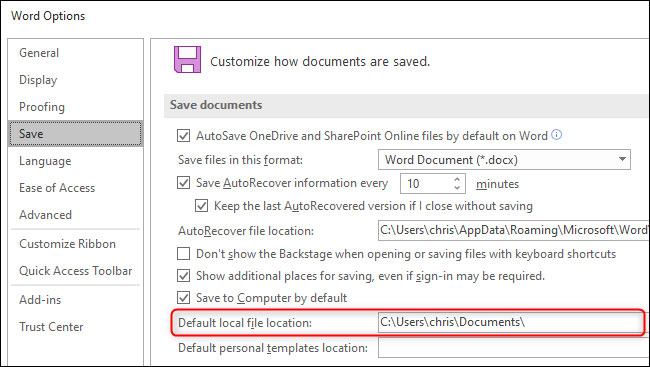Toggle Save to Computer by default checkbox

[184, 298]
